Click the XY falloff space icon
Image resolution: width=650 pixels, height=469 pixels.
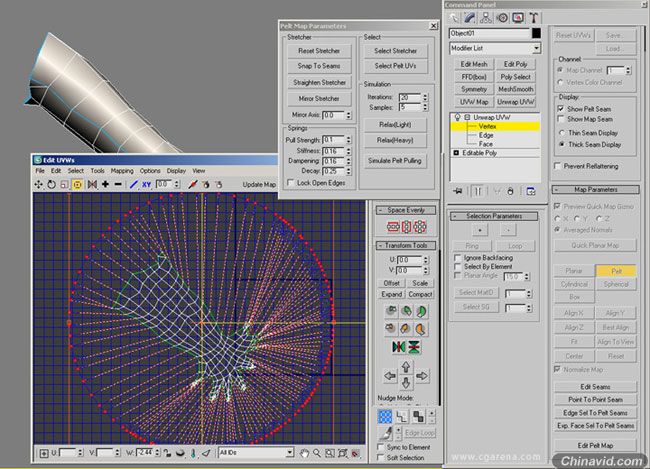[x=146, y=185]
